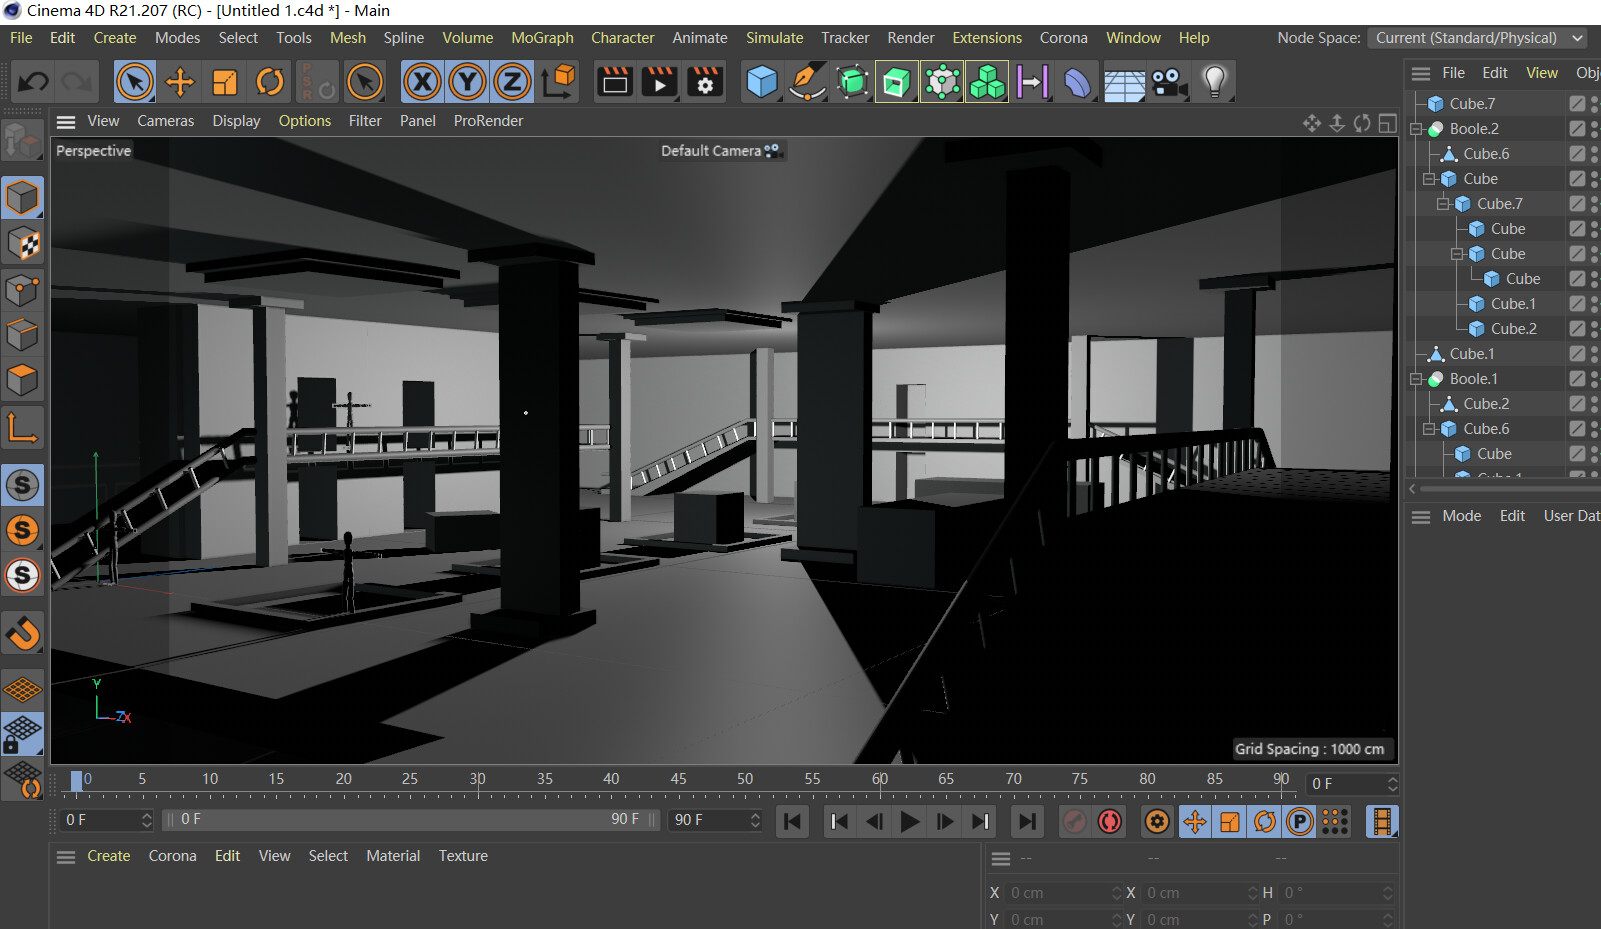Select the Rotate tool
Image resolution: width=1601 pixels, height=929 pixels.
[270, 82]
